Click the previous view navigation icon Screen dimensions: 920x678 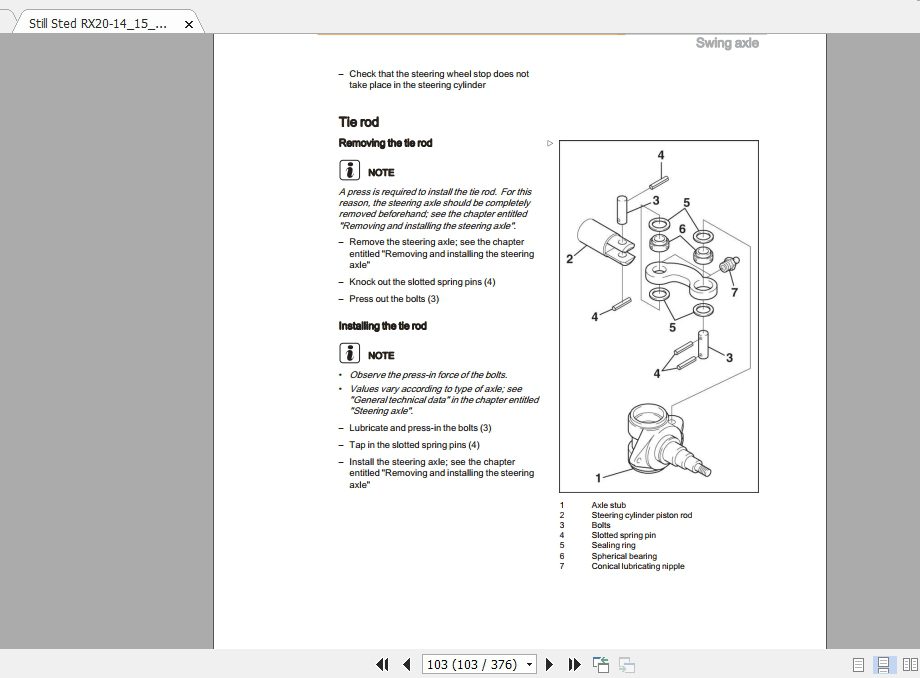(601, 665)
